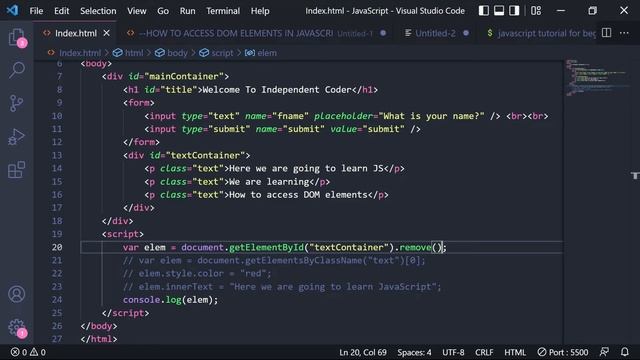Image resolution: width=640 pixels, height=360 pixels.
Task: Toggle the primary side bar layout icon
Action: pos(484,11)
